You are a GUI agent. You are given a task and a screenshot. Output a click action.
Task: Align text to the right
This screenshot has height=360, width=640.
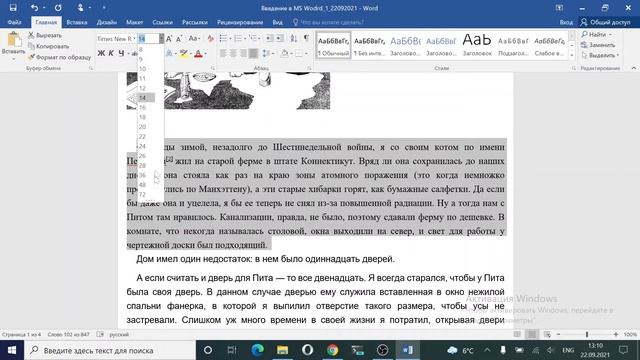(x=243, y=53)
